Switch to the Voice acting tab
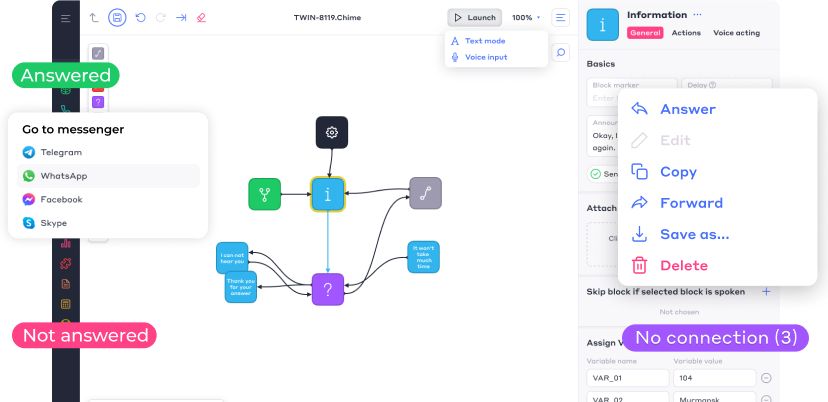 click(736, 33)
